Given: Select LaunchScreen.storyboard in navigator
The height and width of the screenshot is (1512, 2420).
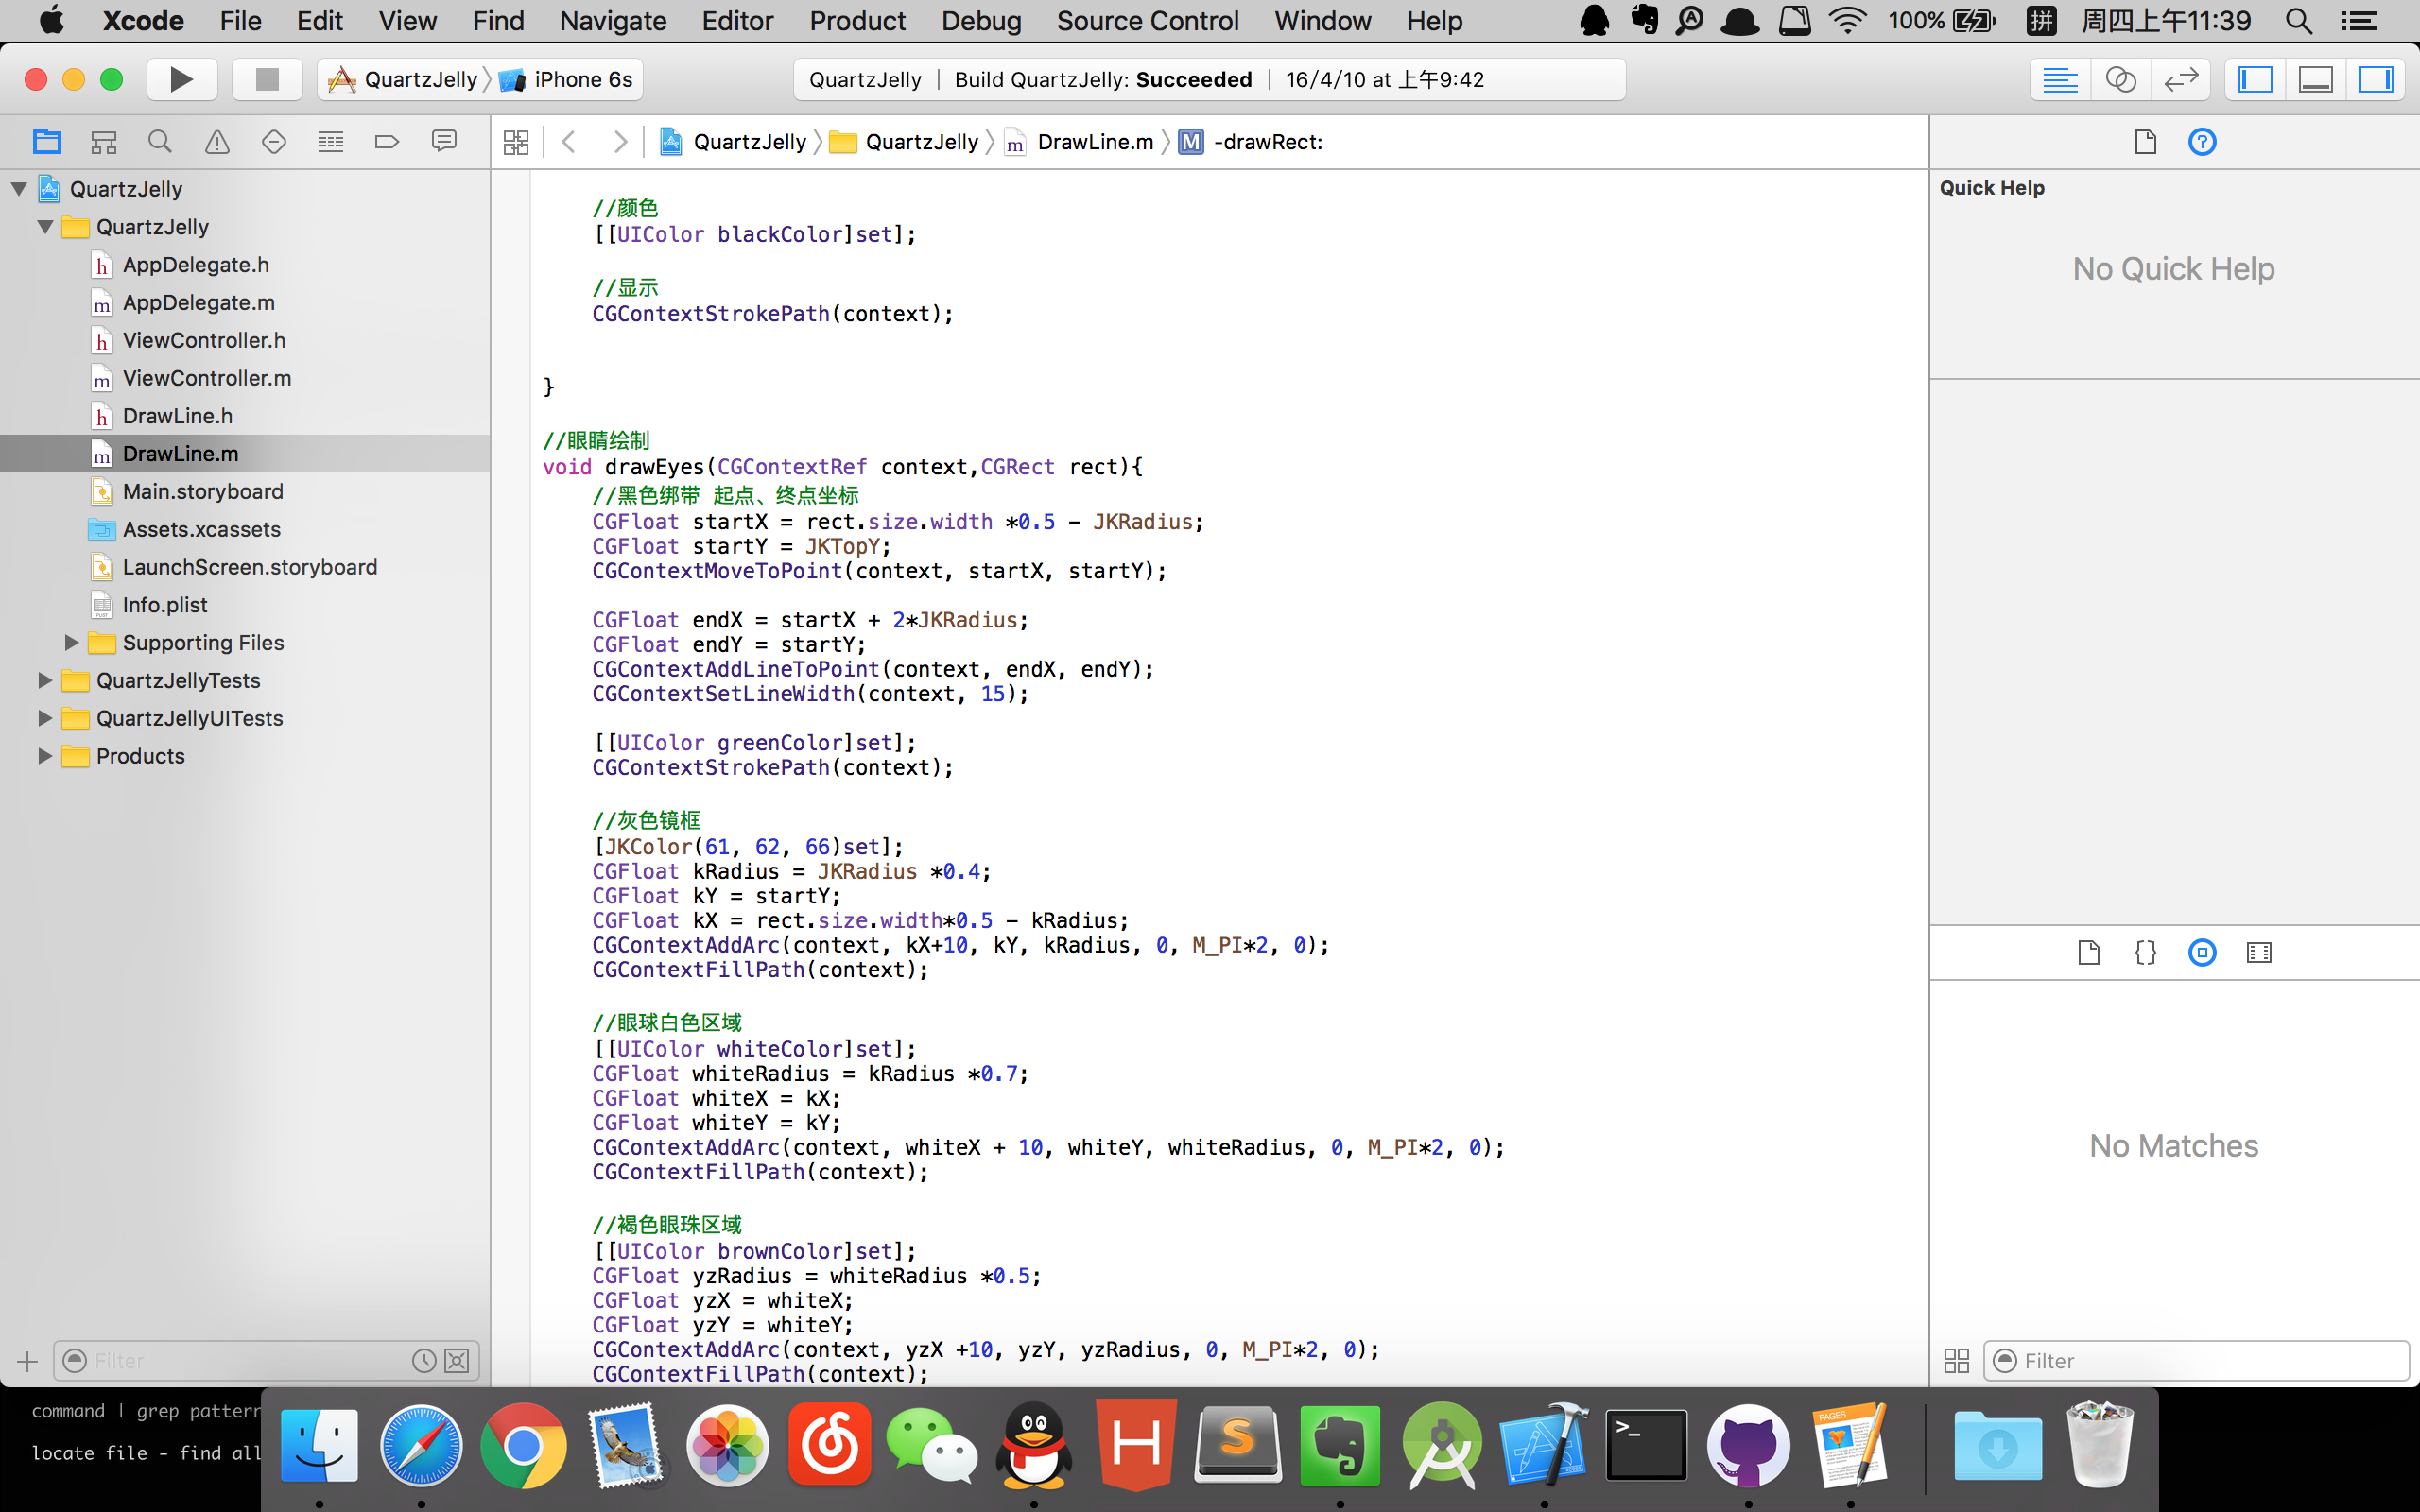Looking at the screenshot, I should (x=245, y=567).
